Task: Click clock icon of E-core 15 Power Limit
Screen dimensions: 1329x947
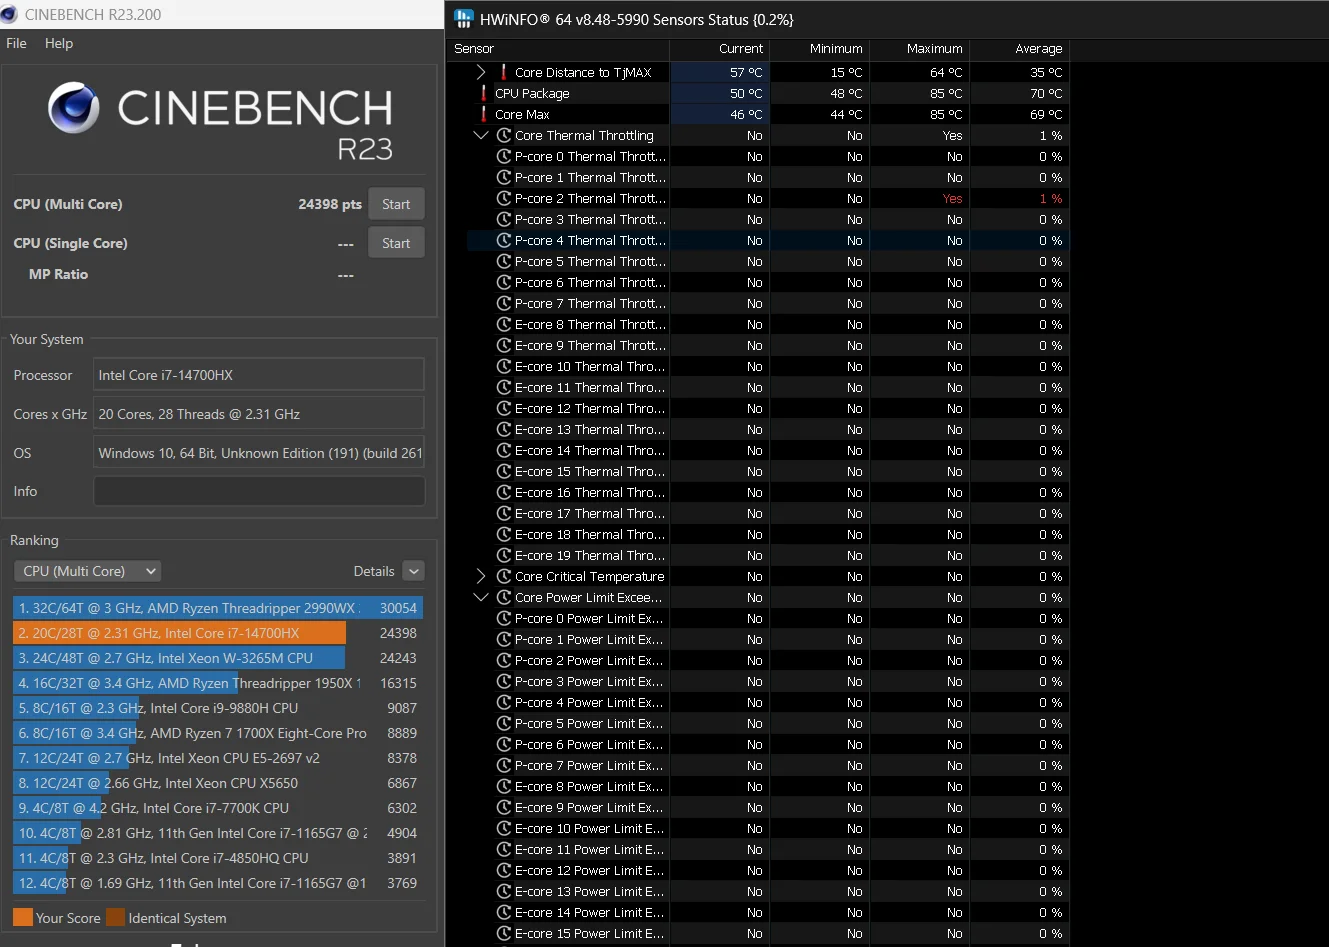Action: [504, 933]
